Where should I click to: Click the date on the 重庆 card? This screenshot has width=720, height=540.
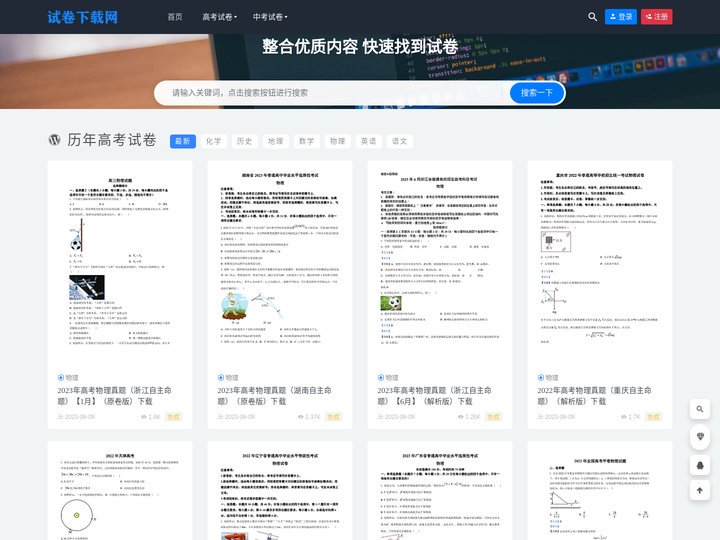556,417
